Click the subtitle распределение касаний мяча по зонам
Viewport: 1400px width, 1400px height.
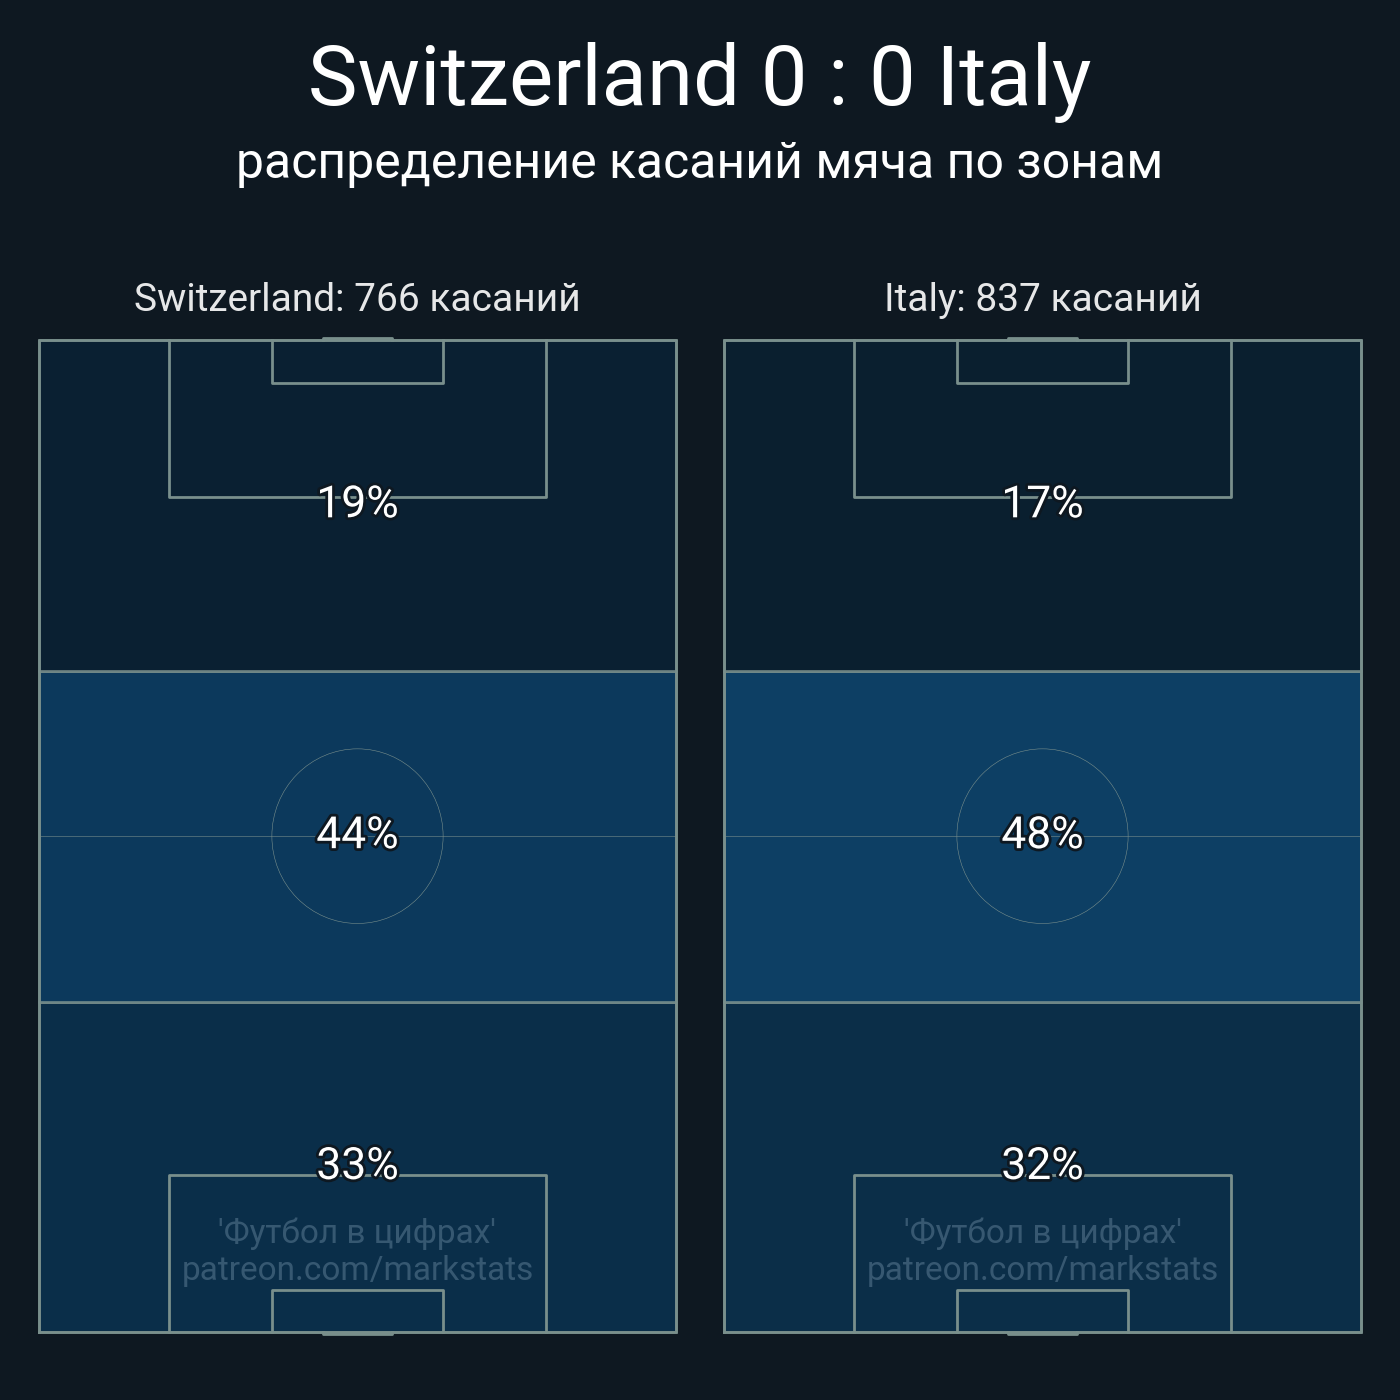[699, 162]
